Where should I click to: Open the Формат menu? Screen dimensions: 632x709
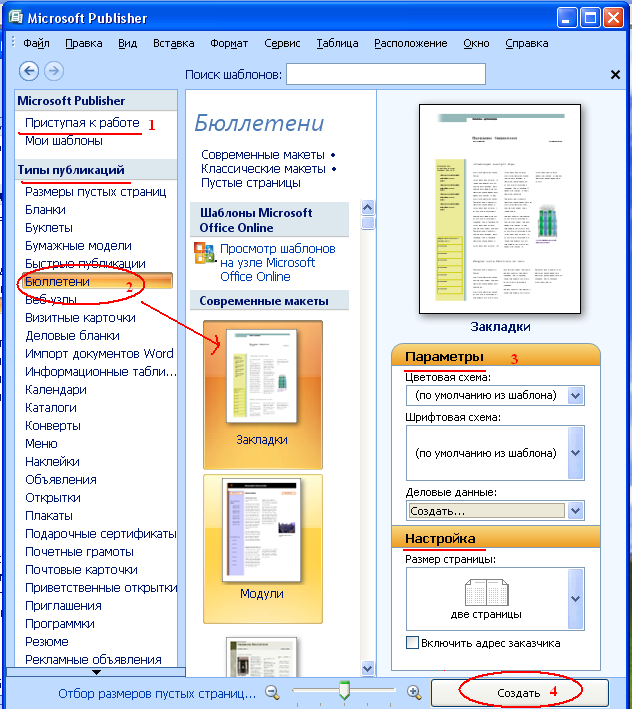[x=229, y=43]
